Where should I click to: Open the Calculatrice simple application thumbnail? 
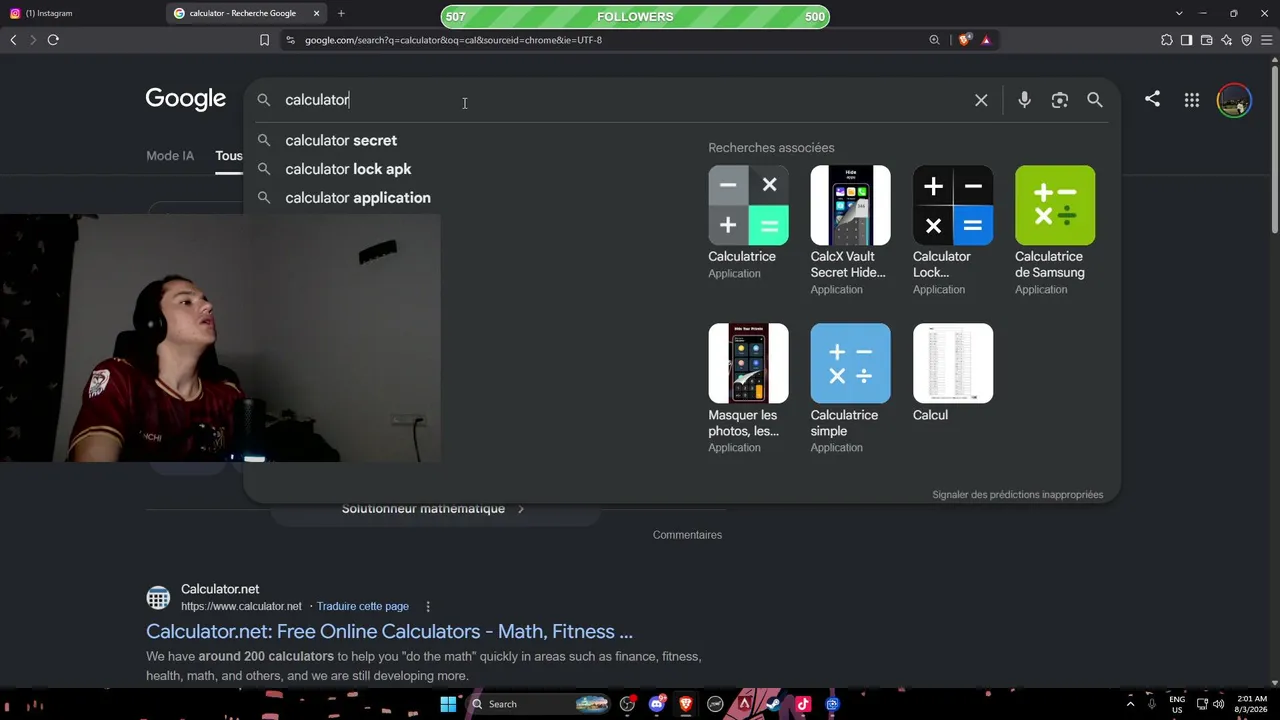point(850,363)
